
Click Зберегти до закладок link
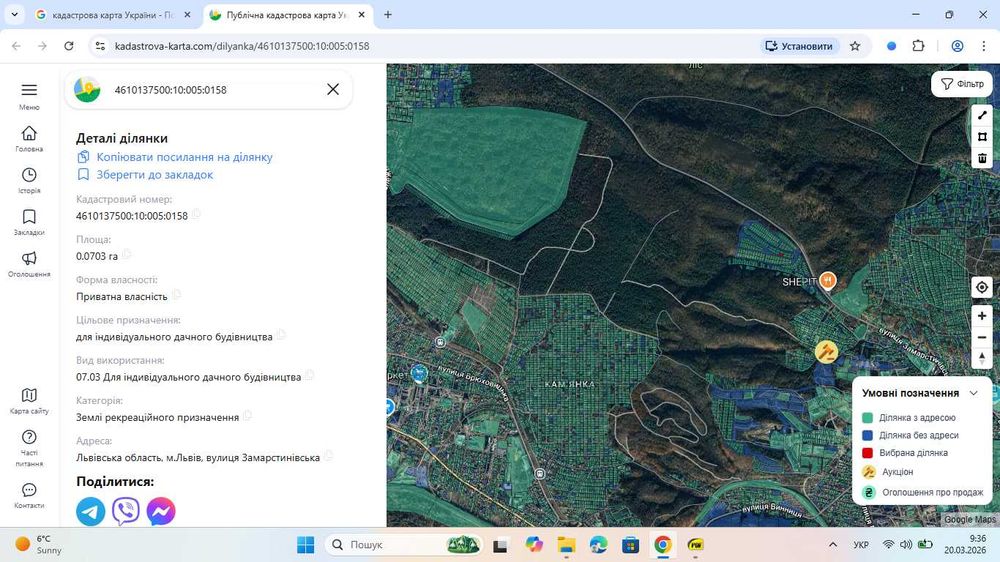tap(154, 175)
